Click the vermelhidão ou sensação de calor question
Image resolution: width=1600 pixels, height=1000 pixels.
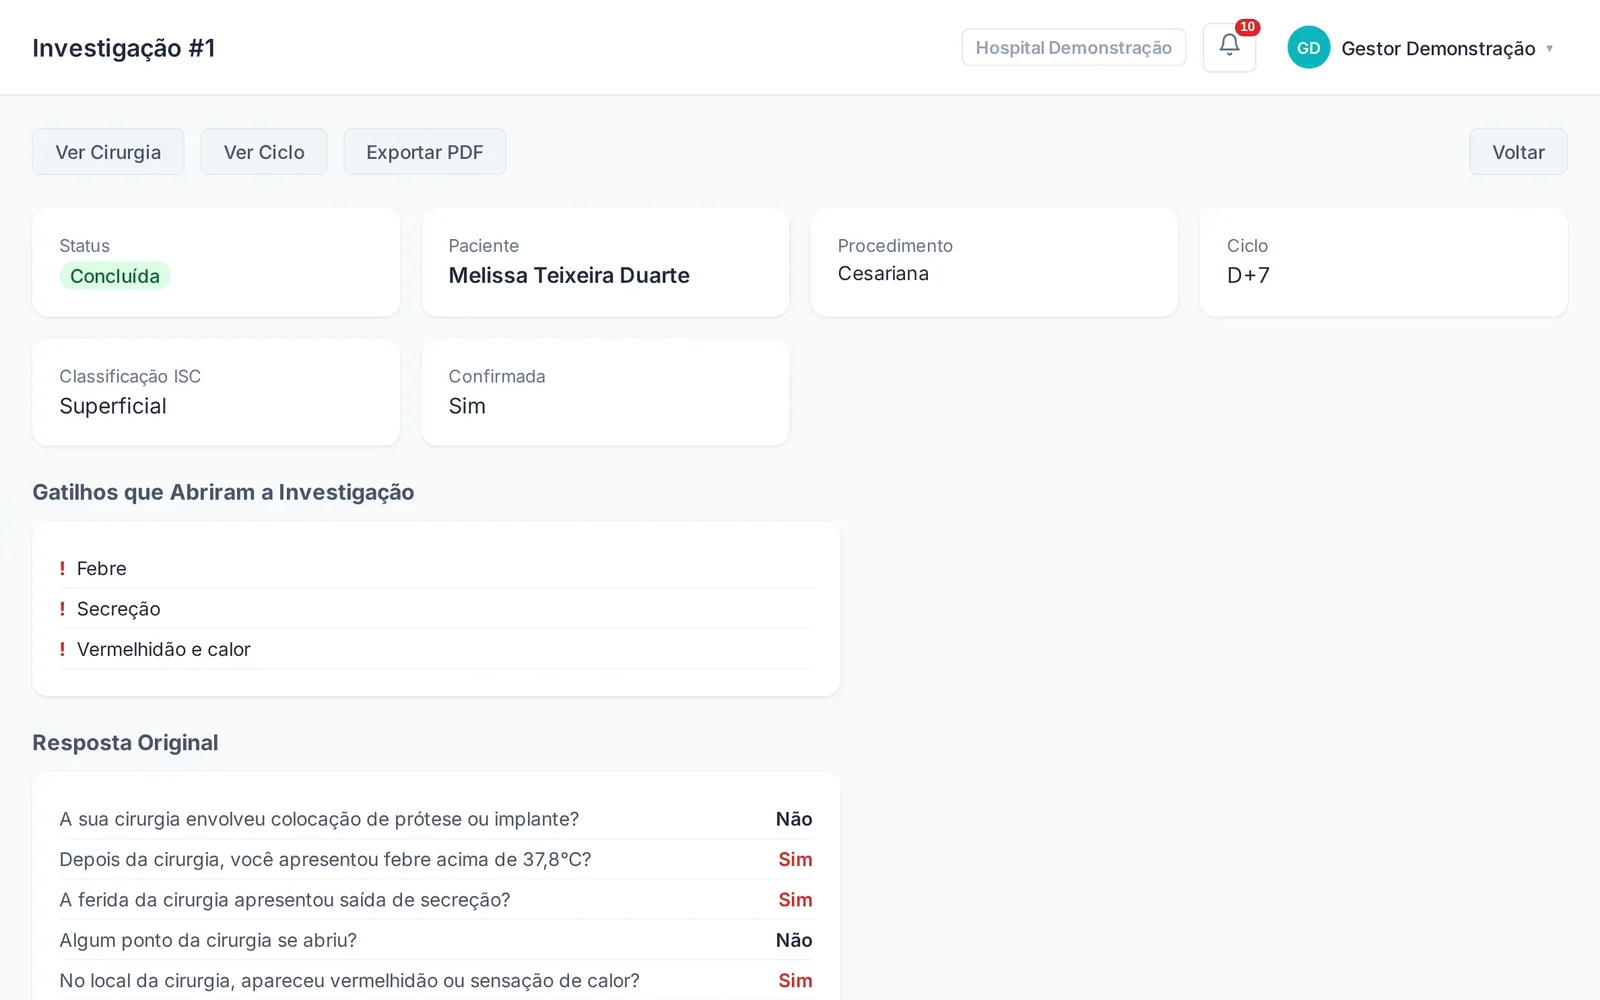(349, 981)
